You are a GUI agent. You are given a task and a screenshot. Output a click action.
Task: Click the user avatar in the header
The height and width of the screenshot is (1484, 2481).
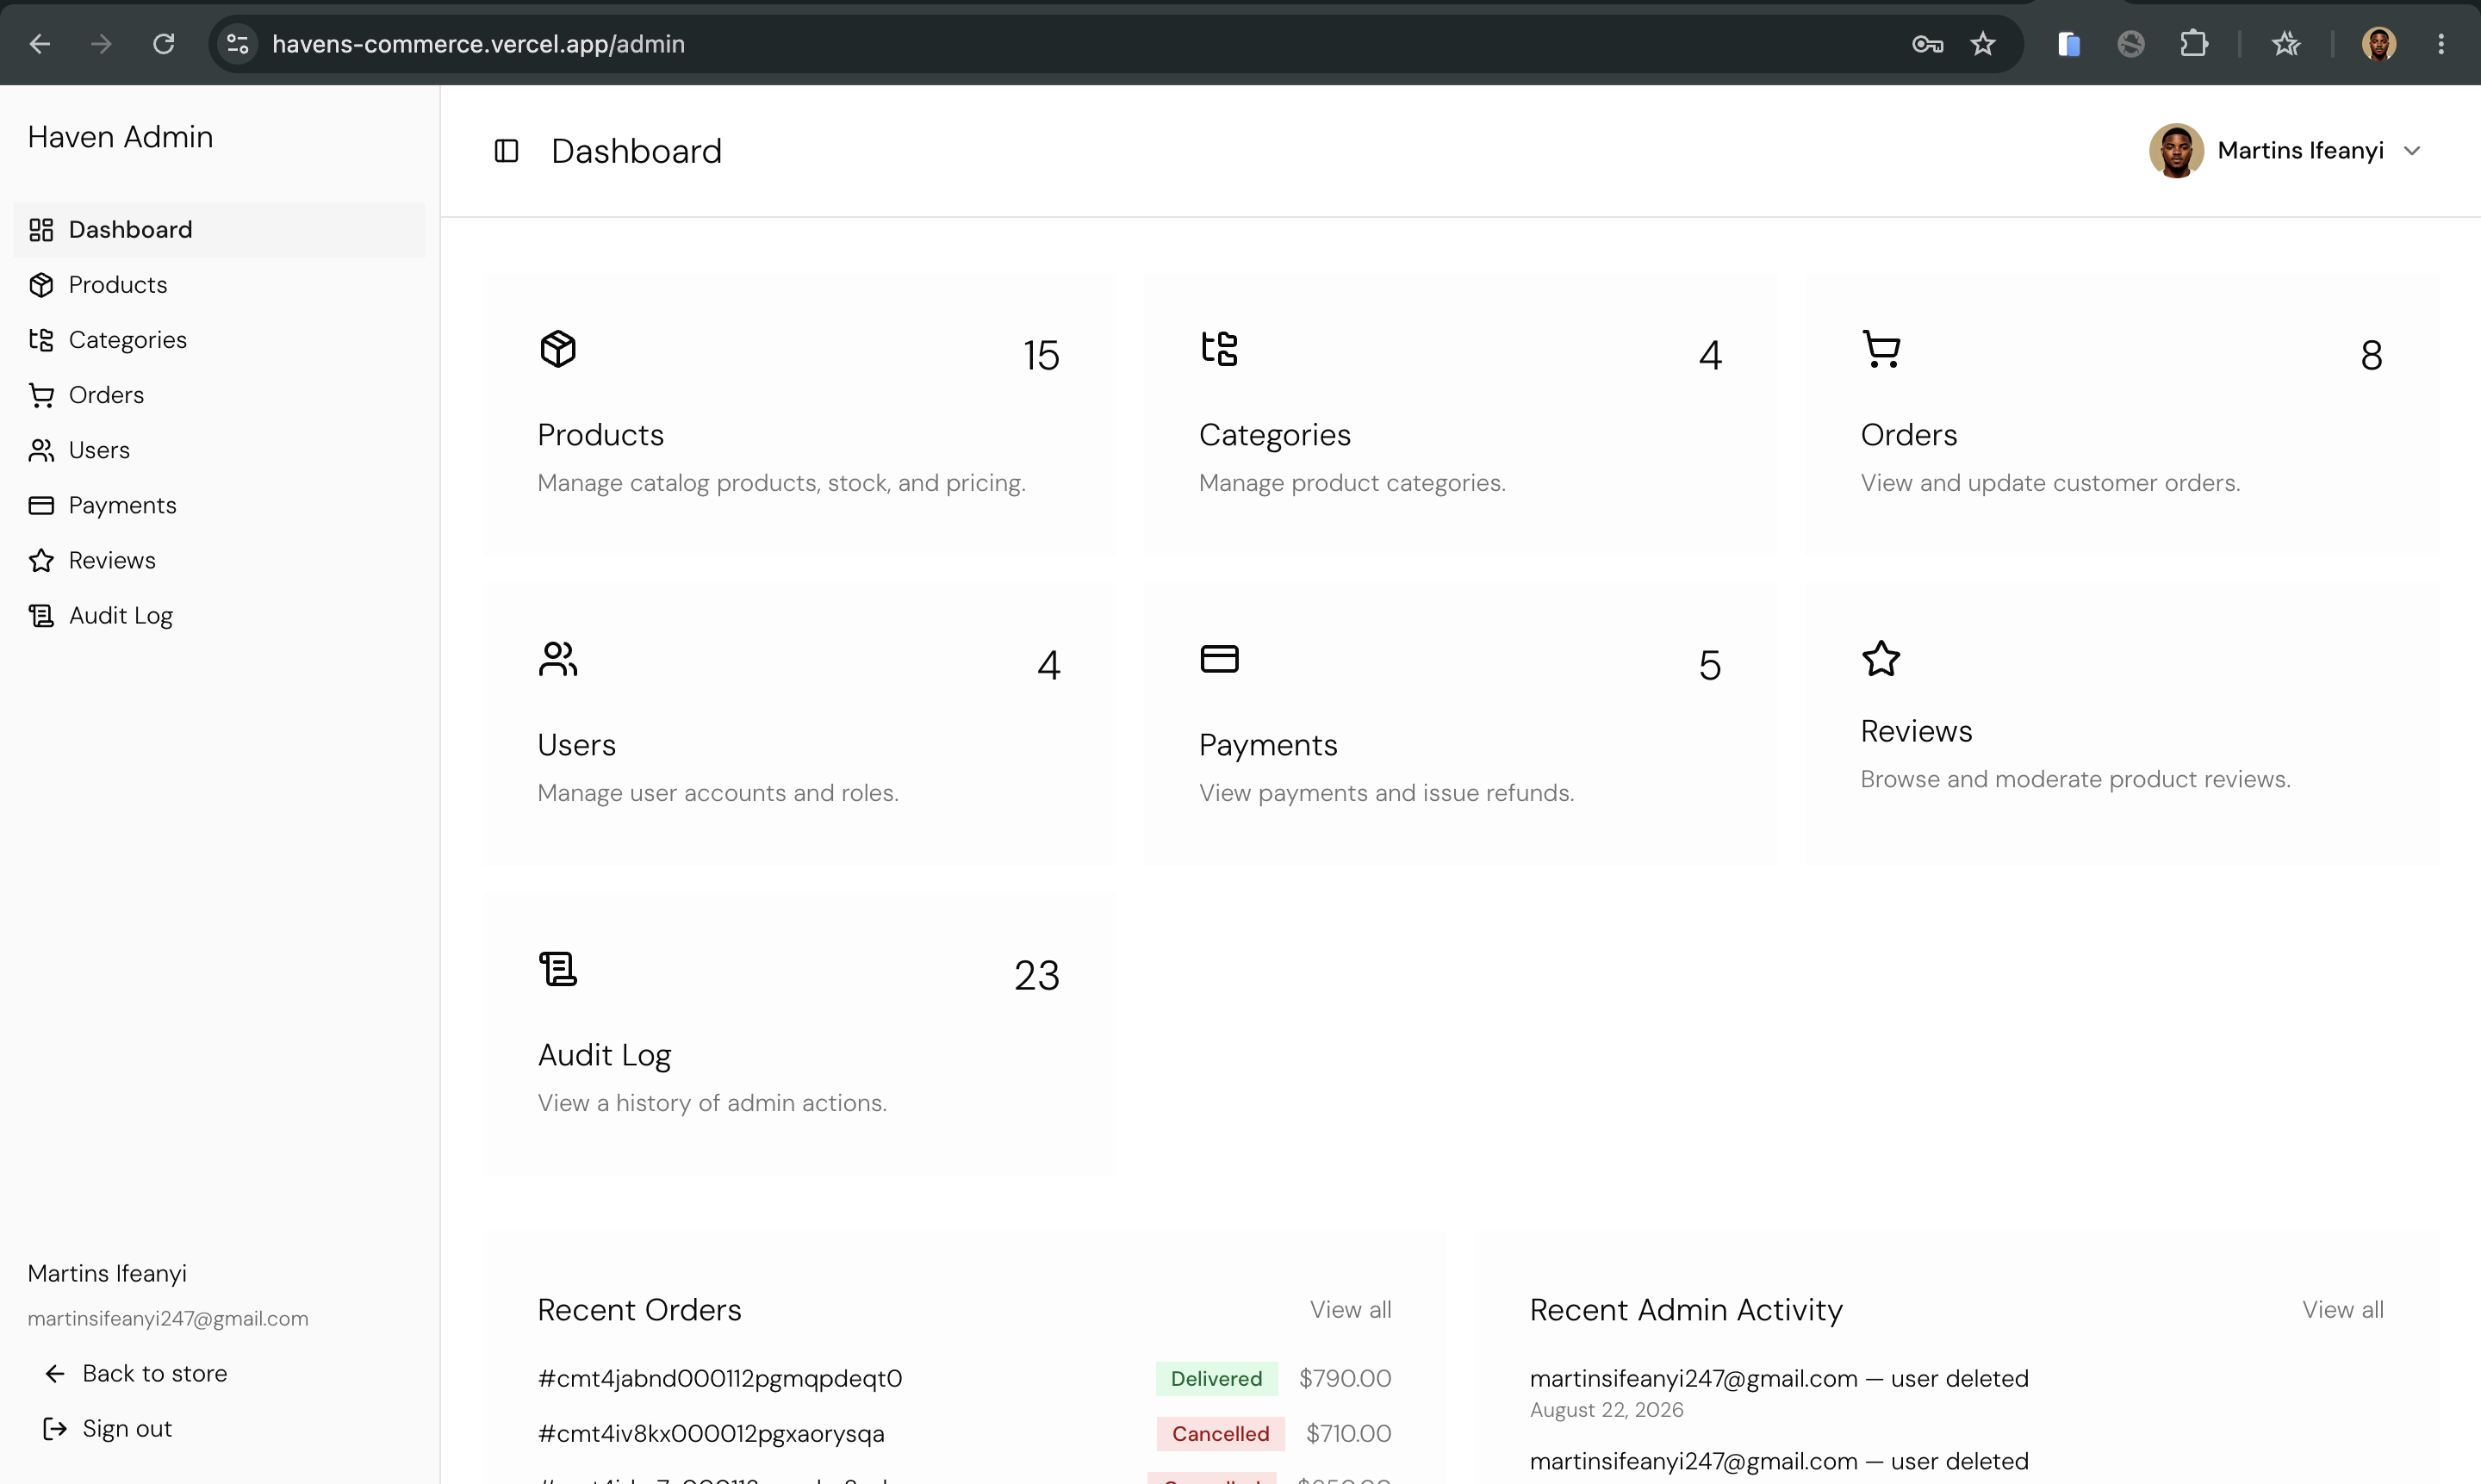[2176, 151]
